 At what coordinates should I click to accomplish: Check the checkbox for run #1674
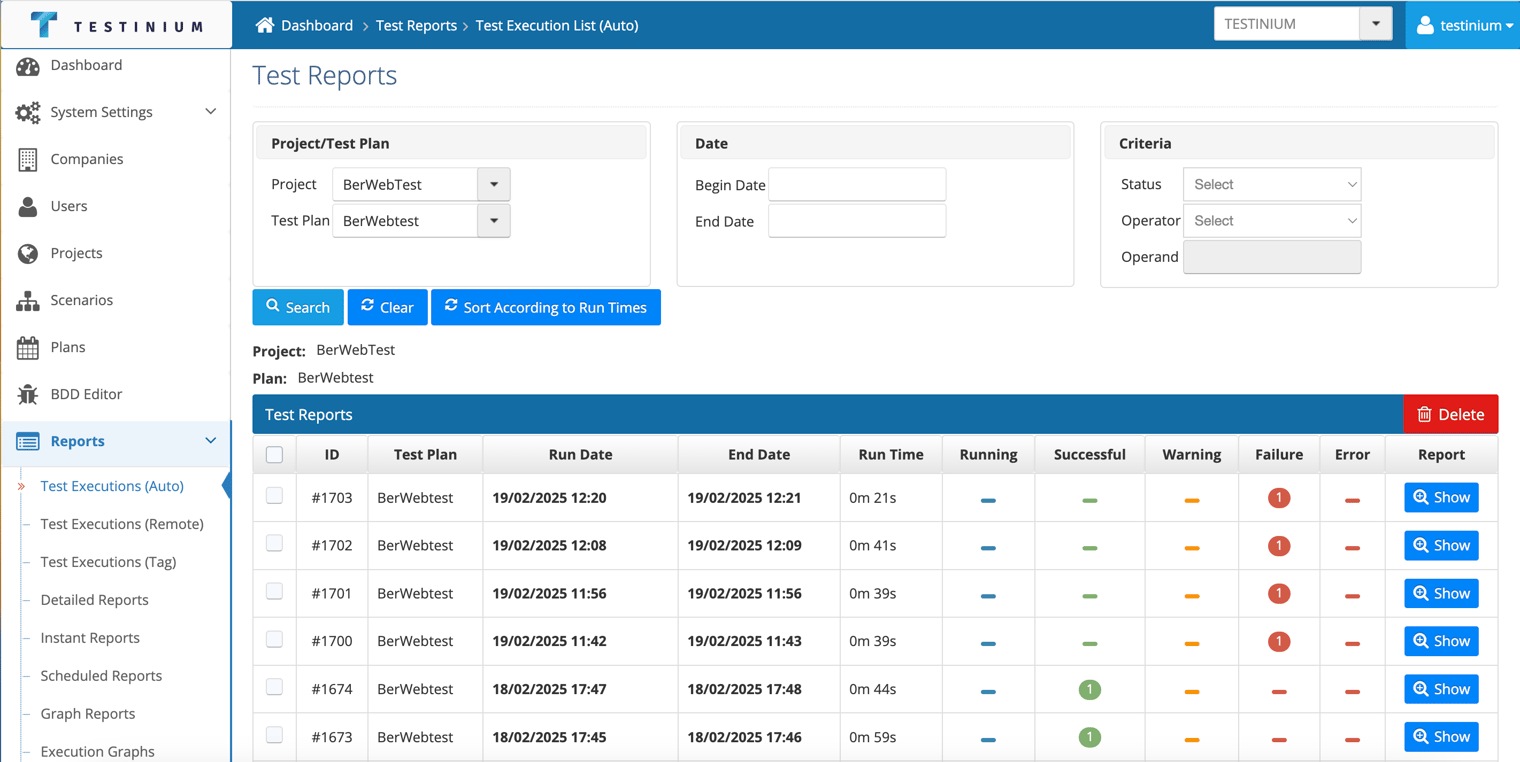coord(275,688)
